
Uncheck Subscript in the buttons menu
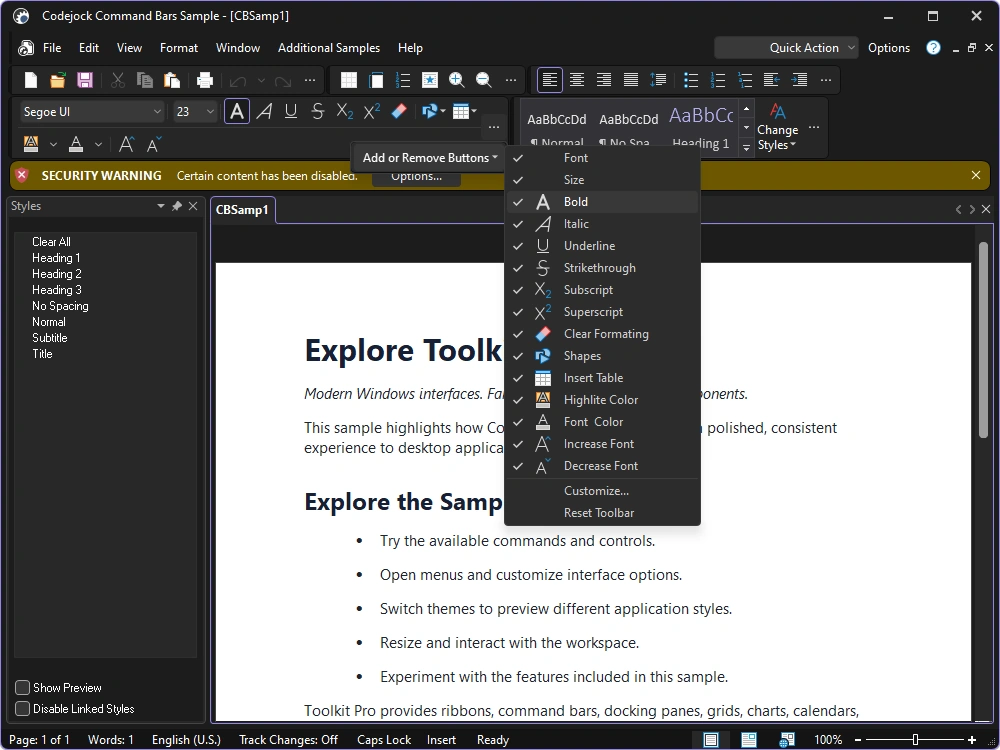(602, 290)
